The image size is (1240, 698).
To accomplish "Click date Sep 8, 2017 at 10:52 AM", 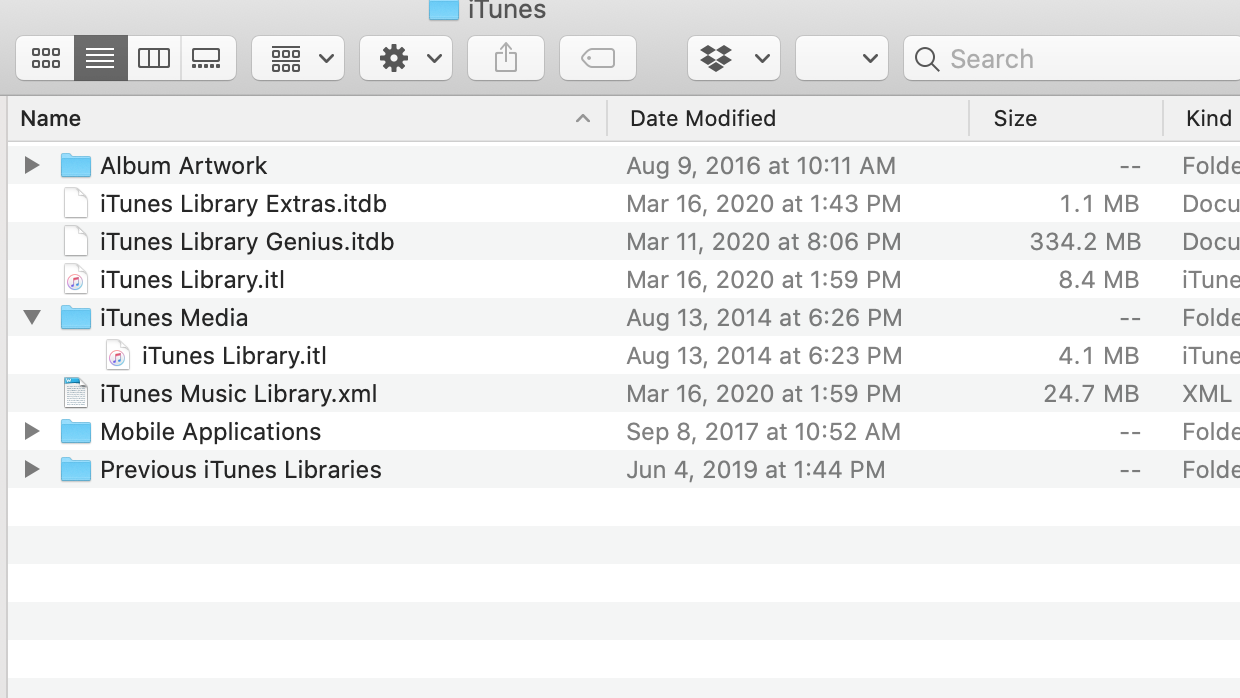I will point(764,431).
